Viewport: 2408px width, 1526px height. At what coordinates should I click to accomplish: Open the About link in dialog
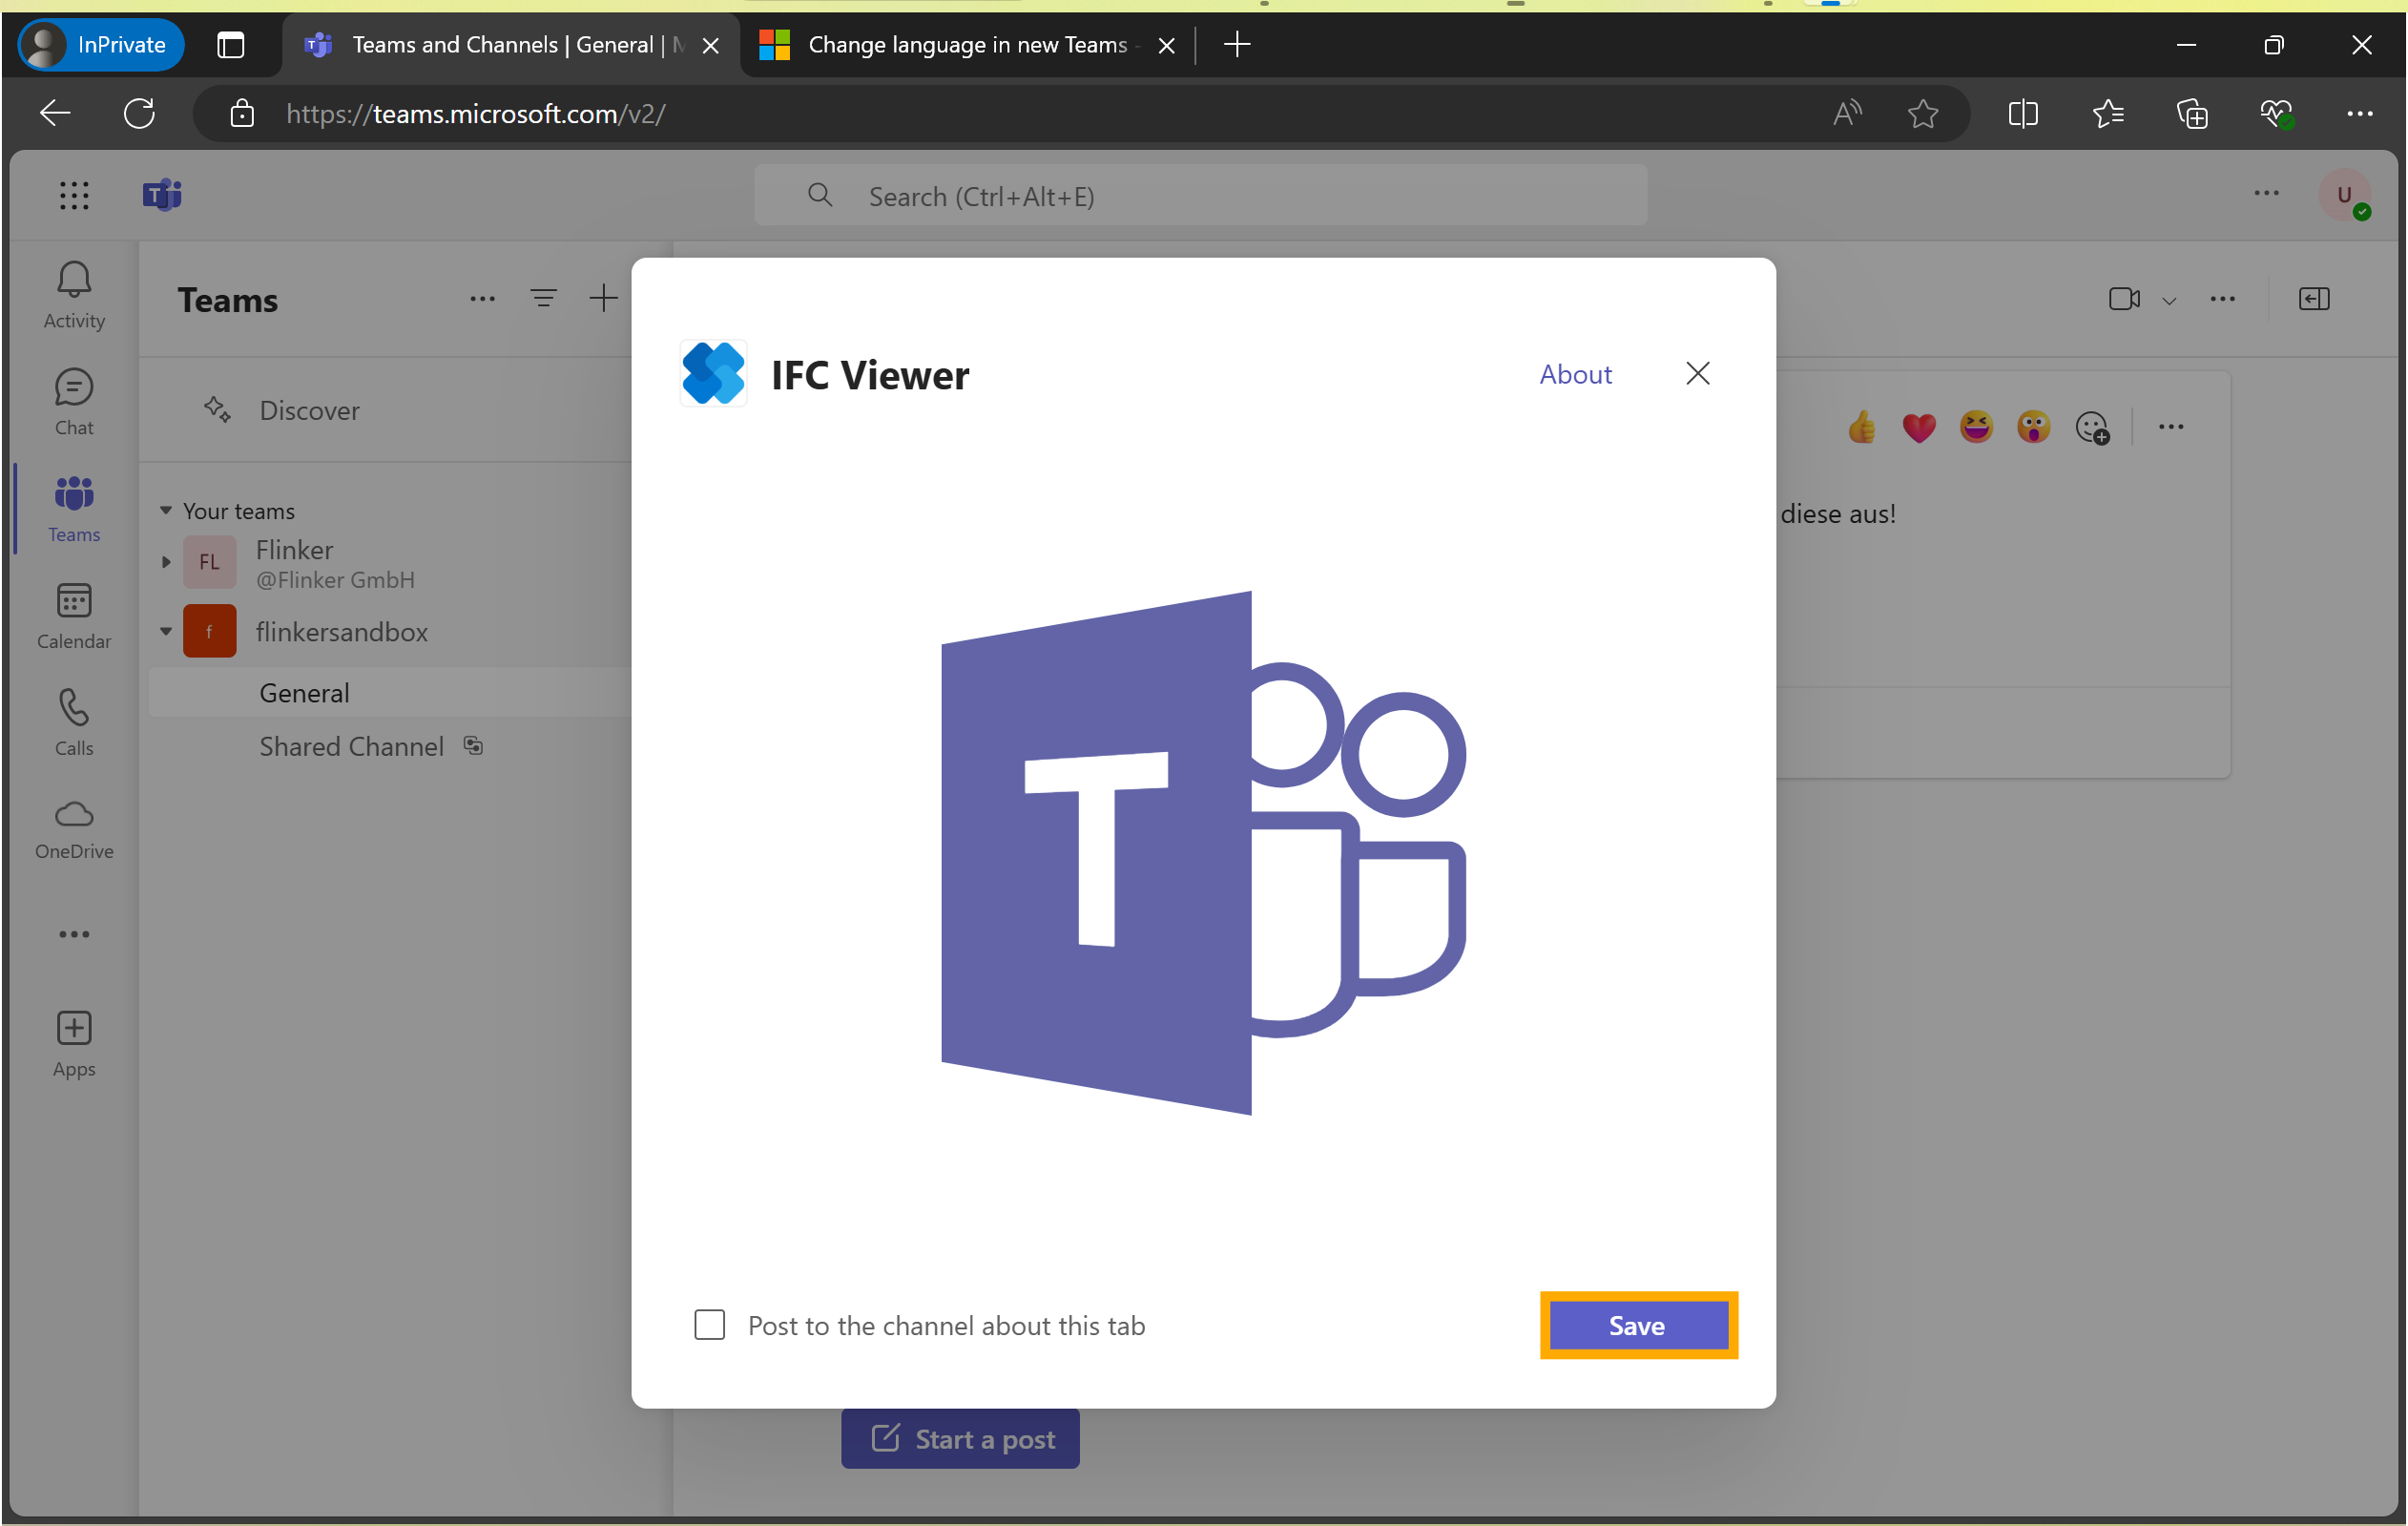(1575, 374)
